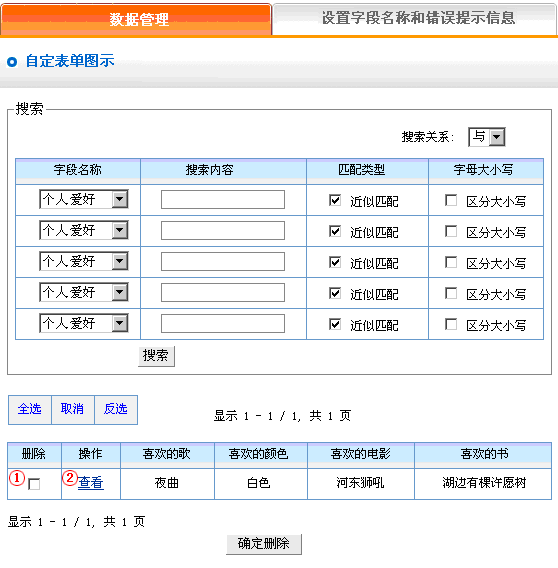This screenshot has height=568, width=558.
Task: Expand the first 个人爱好 field name dropdown
Action: point(84,199)
